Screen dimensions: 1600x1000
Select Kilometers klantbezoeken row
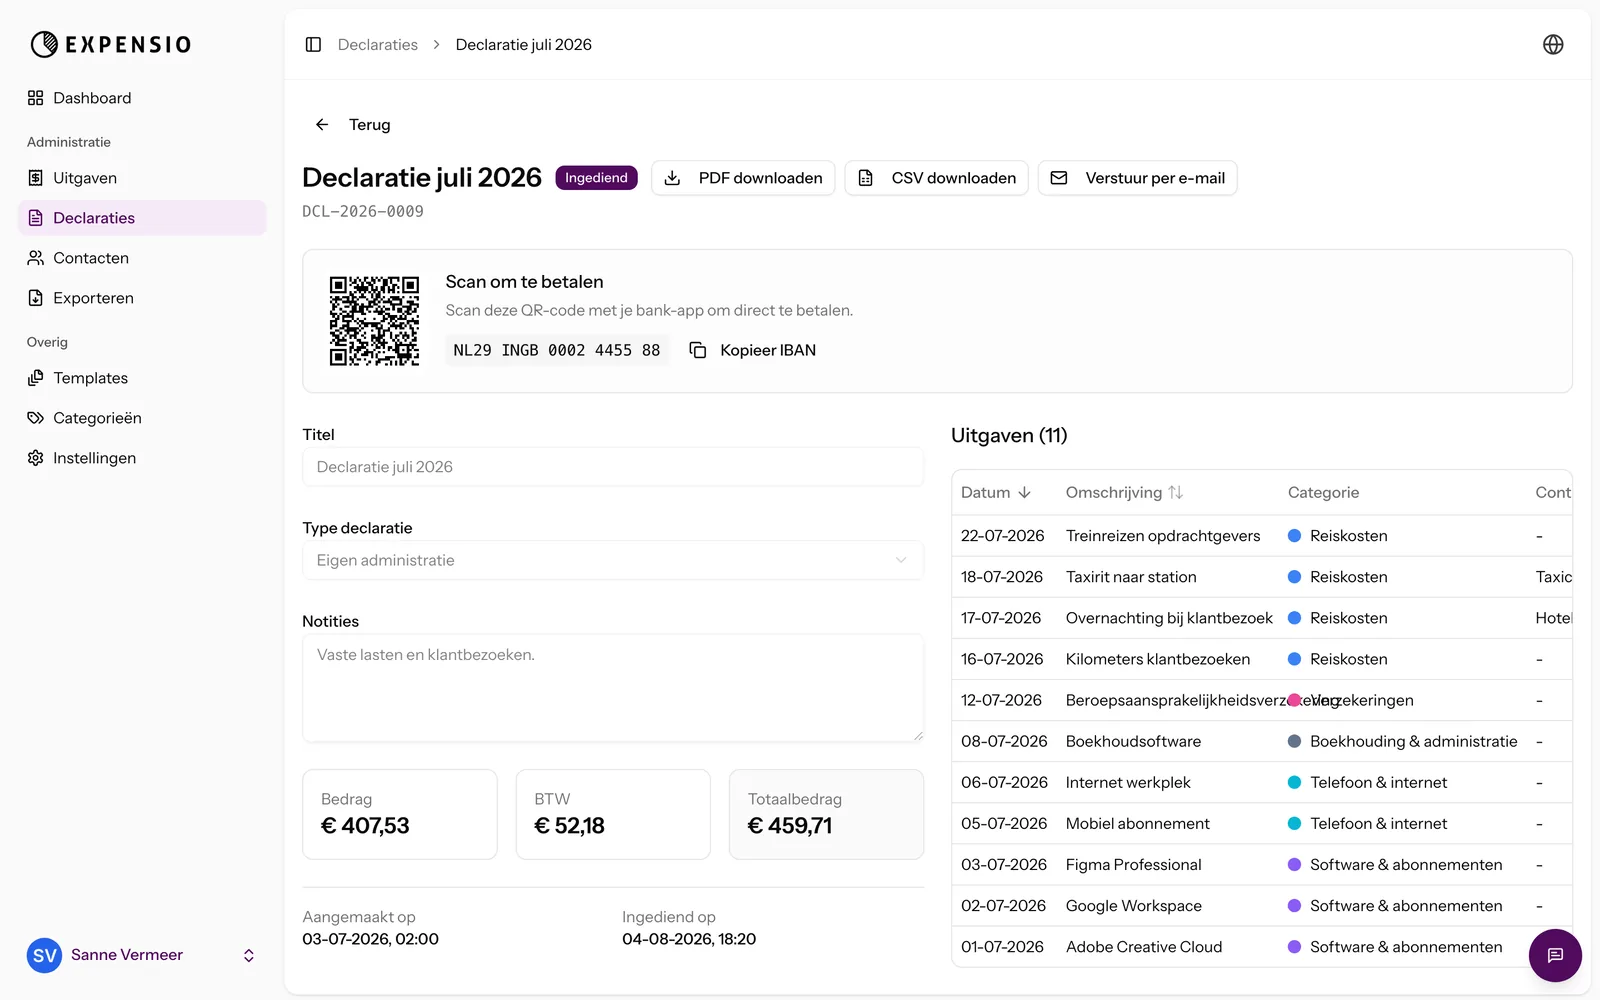pyautogui.click(x=1262, y=659)
